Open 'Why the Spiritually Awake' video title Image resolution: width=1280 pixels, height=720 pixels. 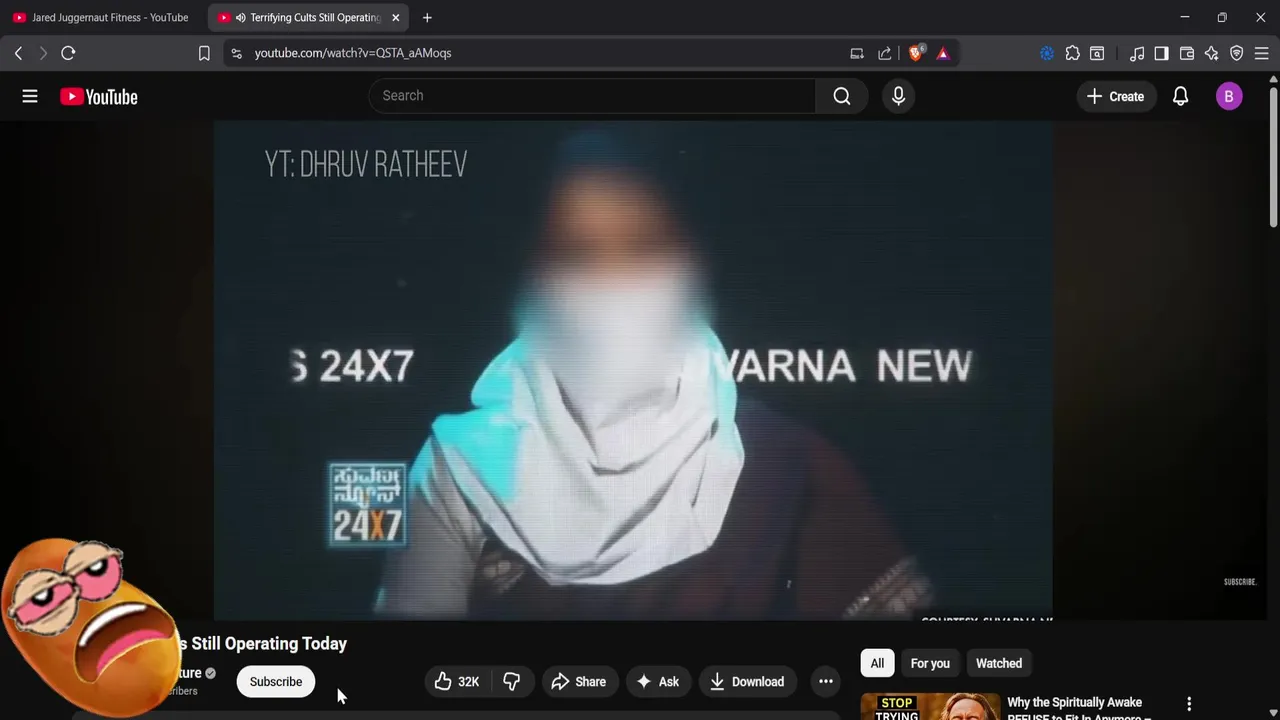[x=1080, y=709]
